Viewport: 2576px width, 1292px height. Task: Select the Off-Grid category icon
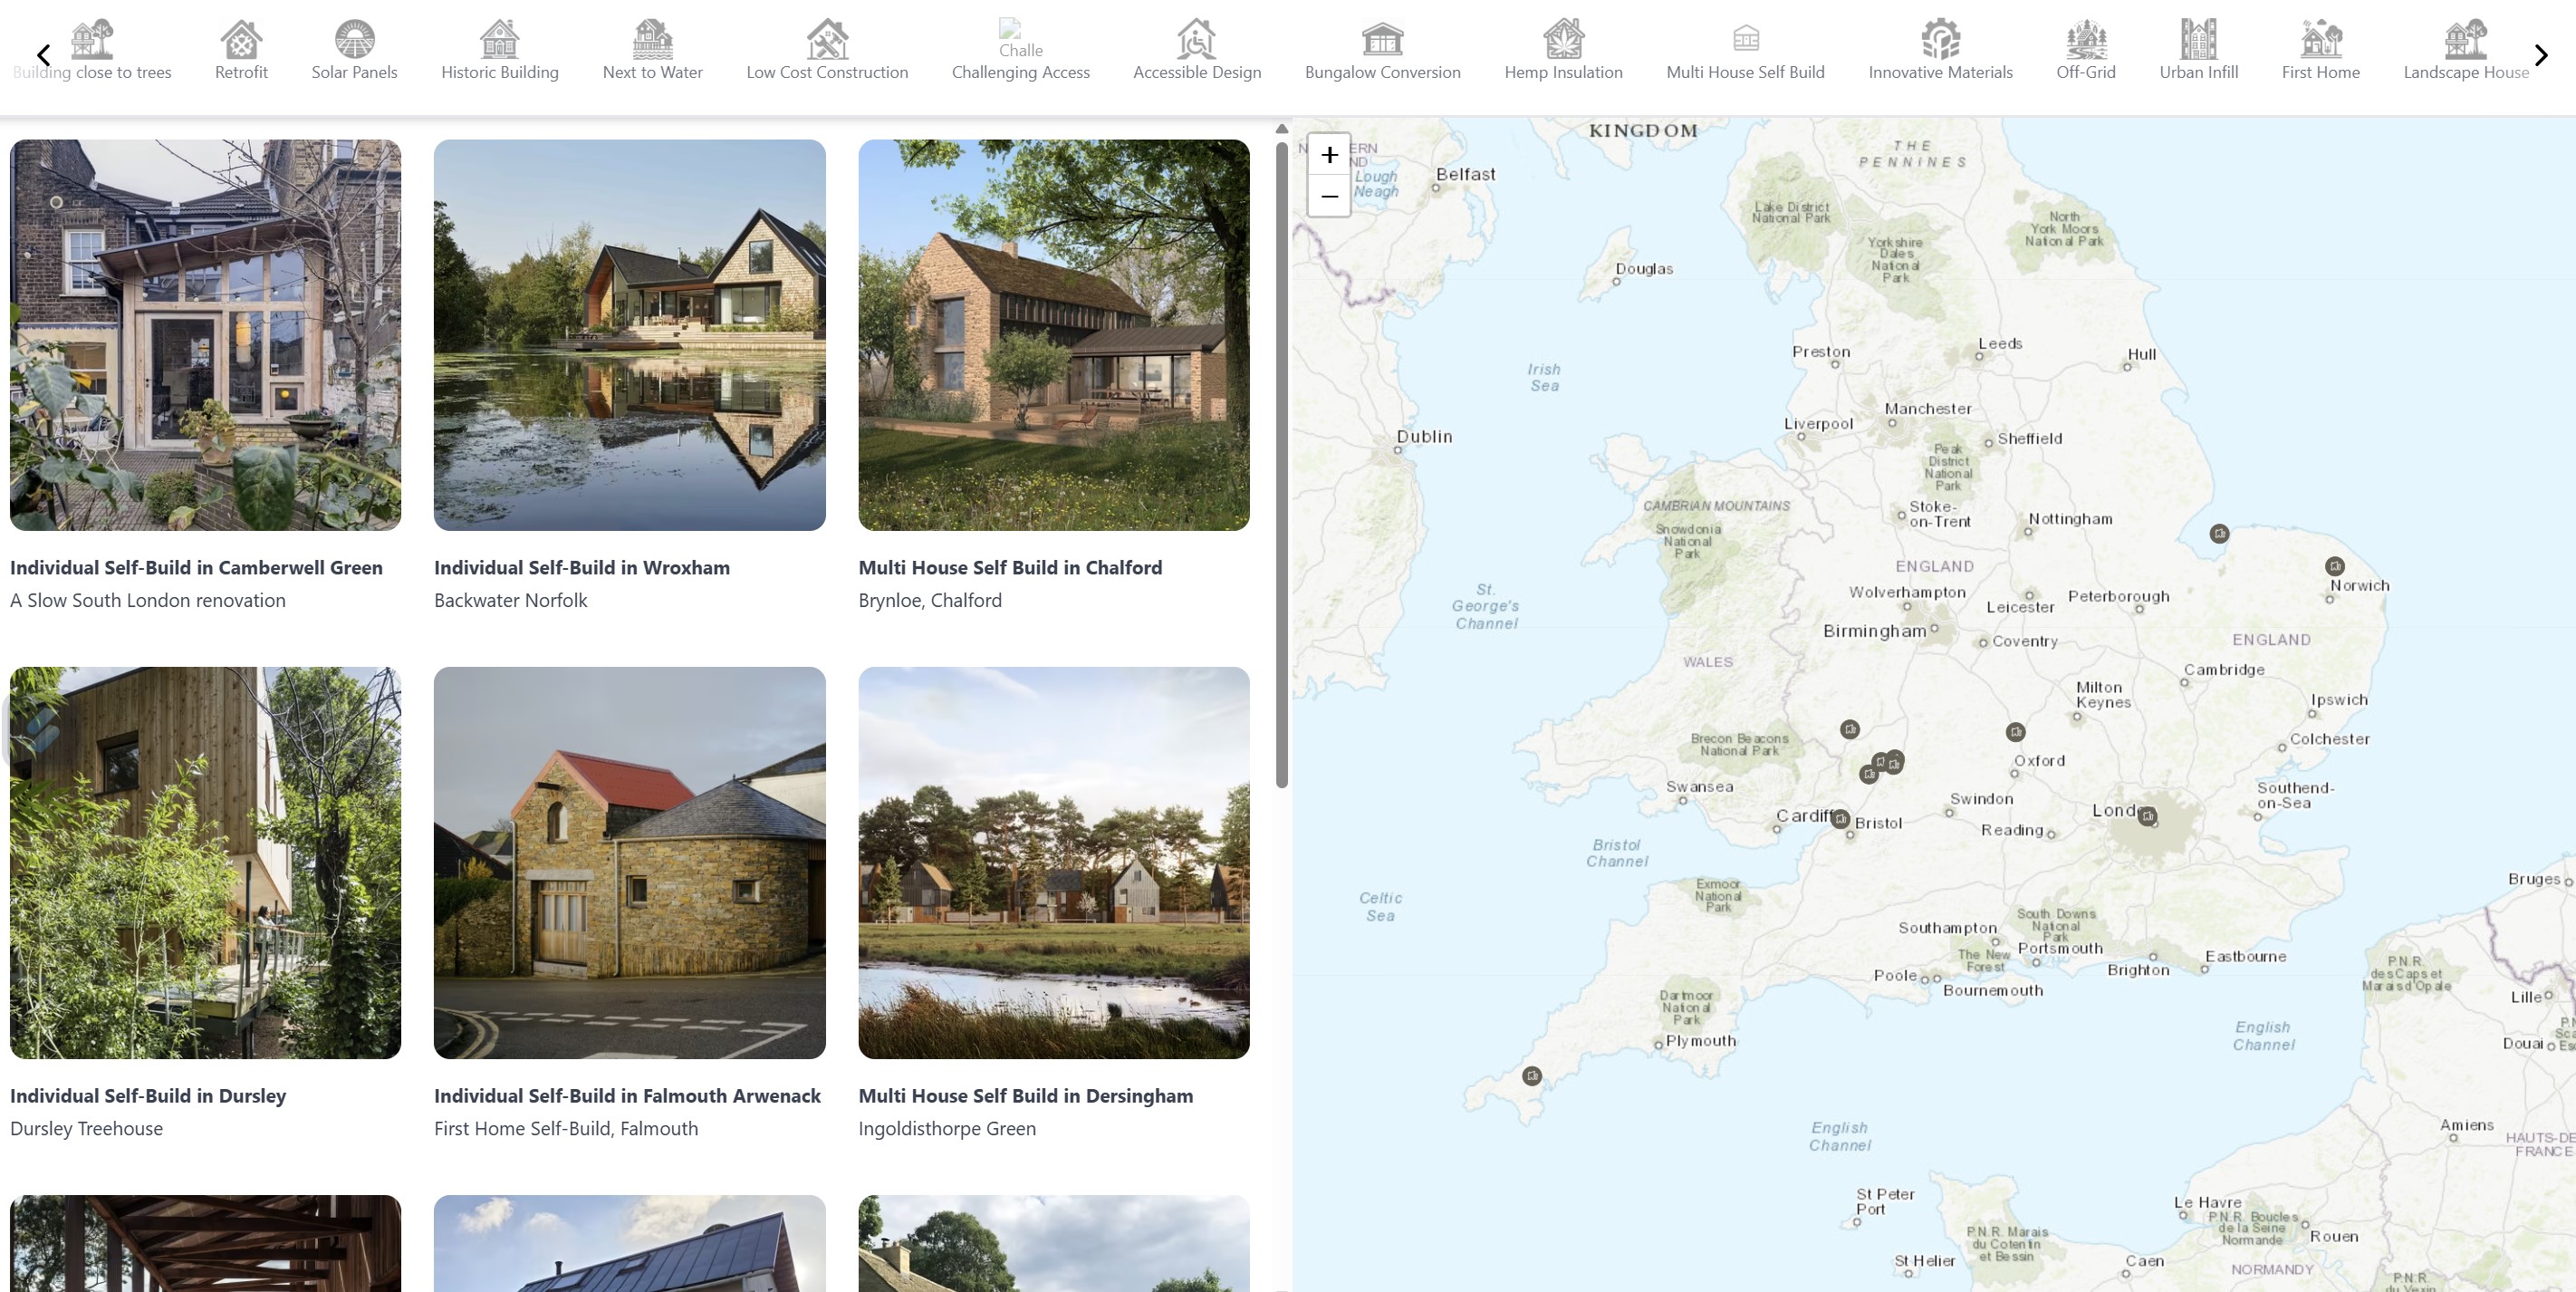coord(2086,40)
